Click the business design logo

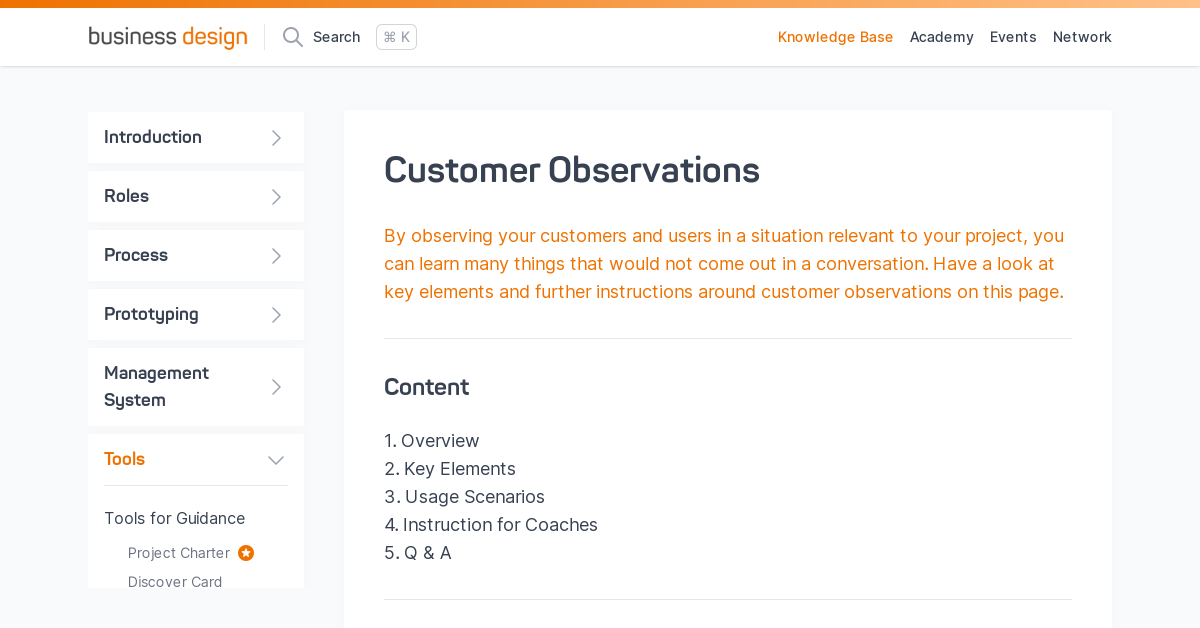[168, 37]
